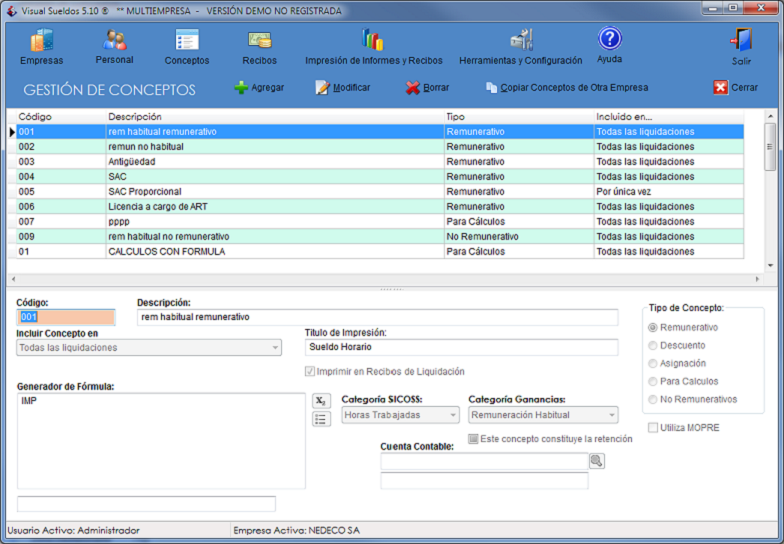Click the Cuenta Contable search magnifier icon
784x544 pixels.
click(597, 461)
